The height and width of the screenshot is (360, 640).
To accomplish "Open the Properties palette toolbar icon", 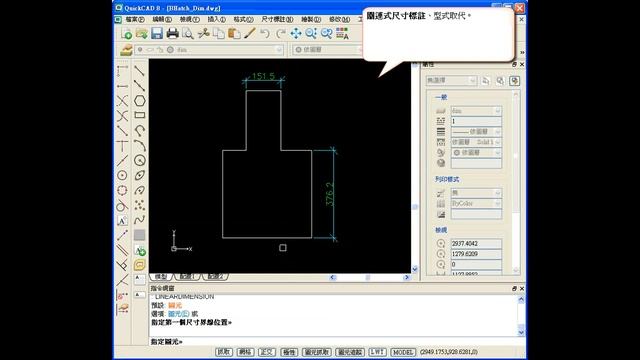I will click(x=342, y=33).
